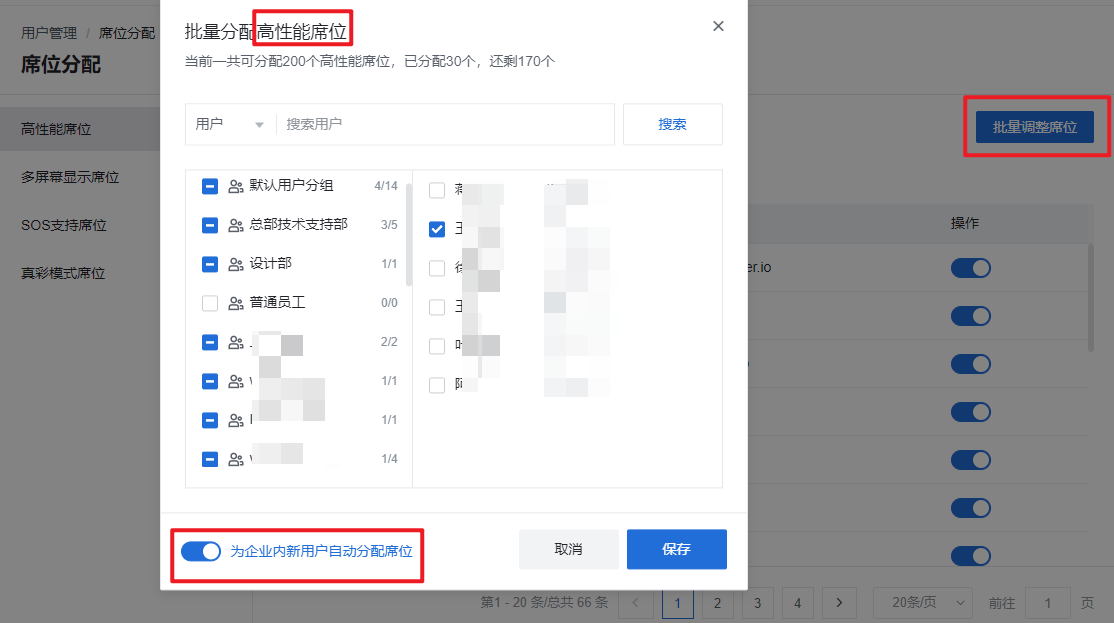
Task: Click the 操作 column header
Action: pos(965,224)
